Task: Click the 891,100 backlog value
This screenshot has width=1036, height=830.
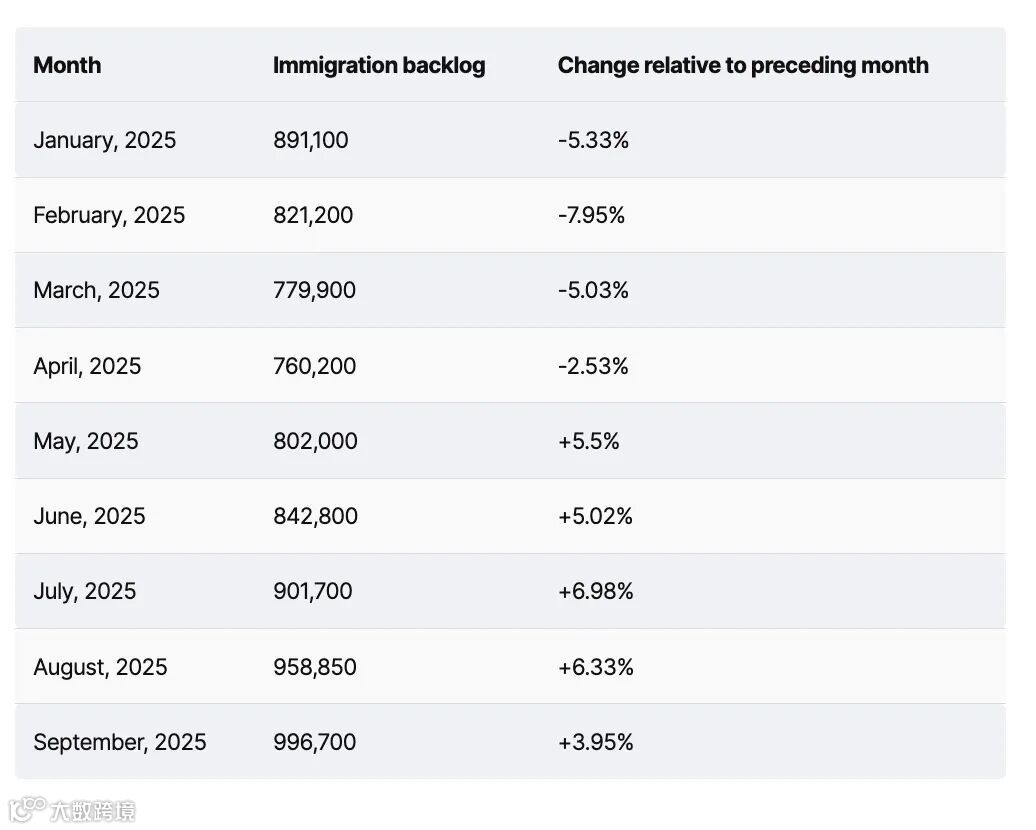Action: click(311, 140)
